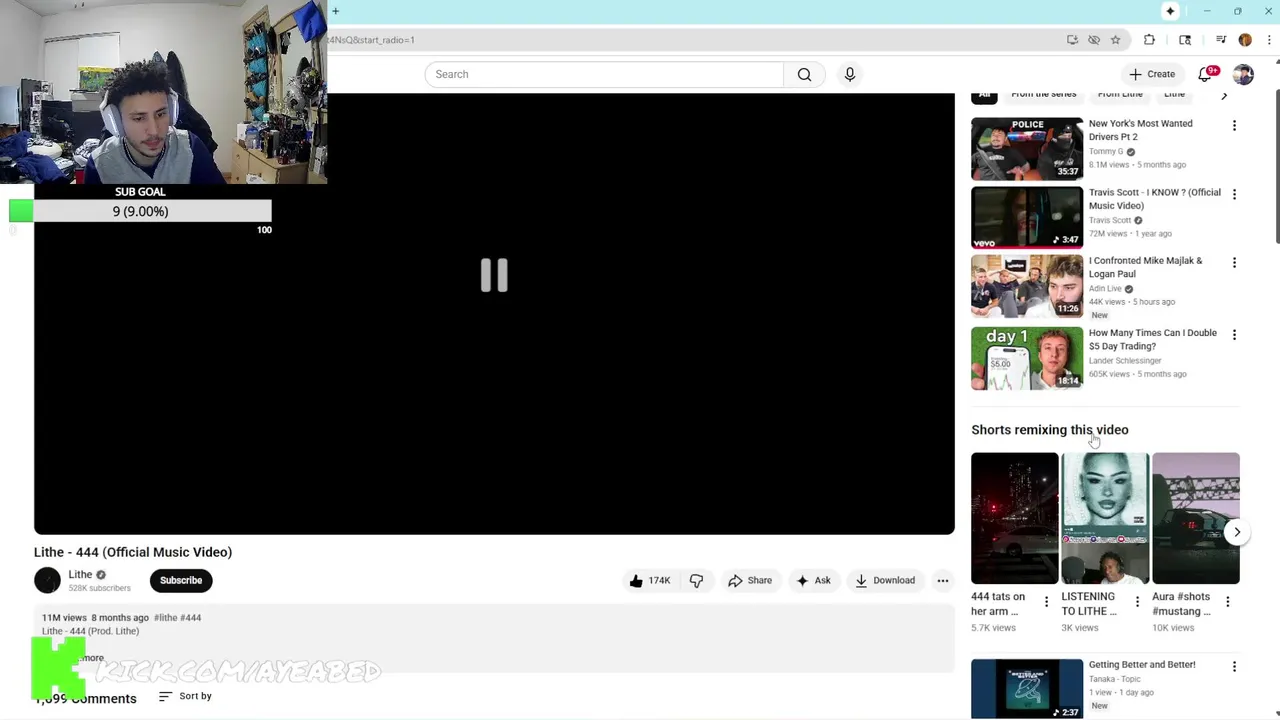Open New York's Most Wanted Drivers thumbnail
This screenshot has height=720, width=1280.
click(1027, 148)
